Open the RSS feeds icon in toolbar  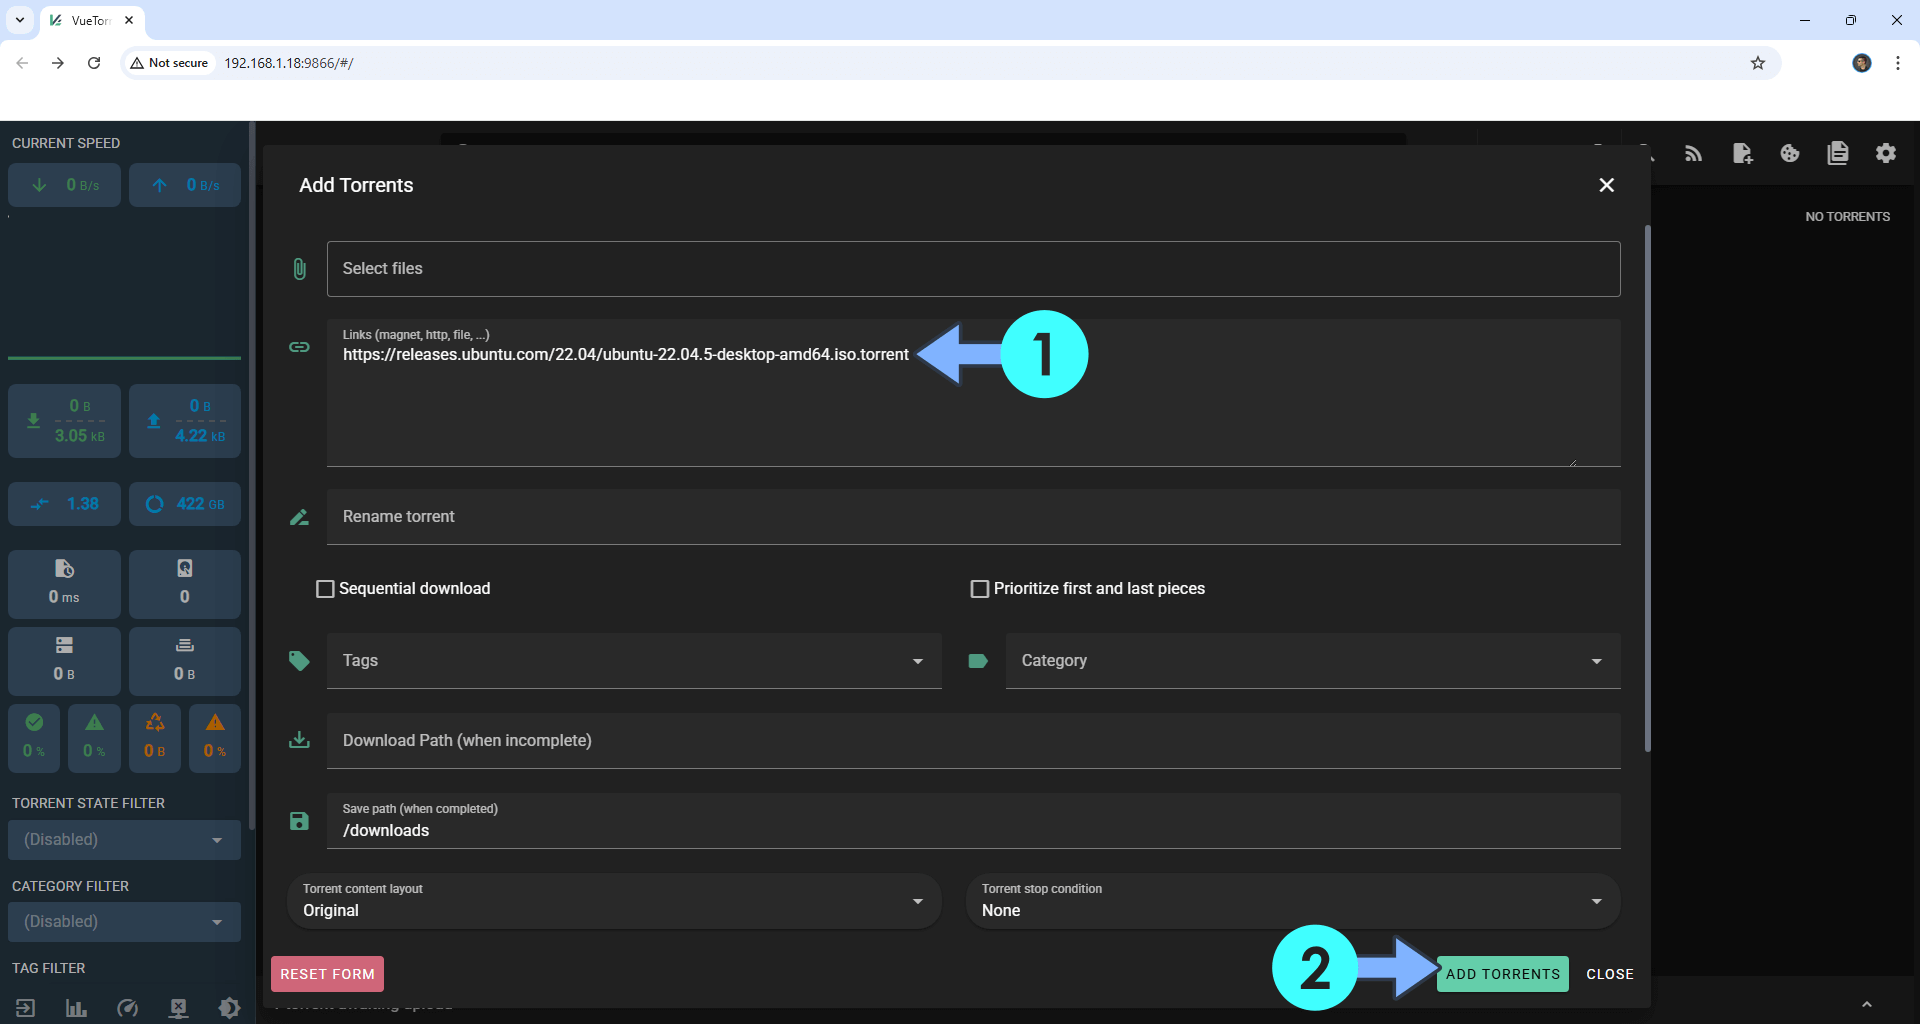point(1693,153)
